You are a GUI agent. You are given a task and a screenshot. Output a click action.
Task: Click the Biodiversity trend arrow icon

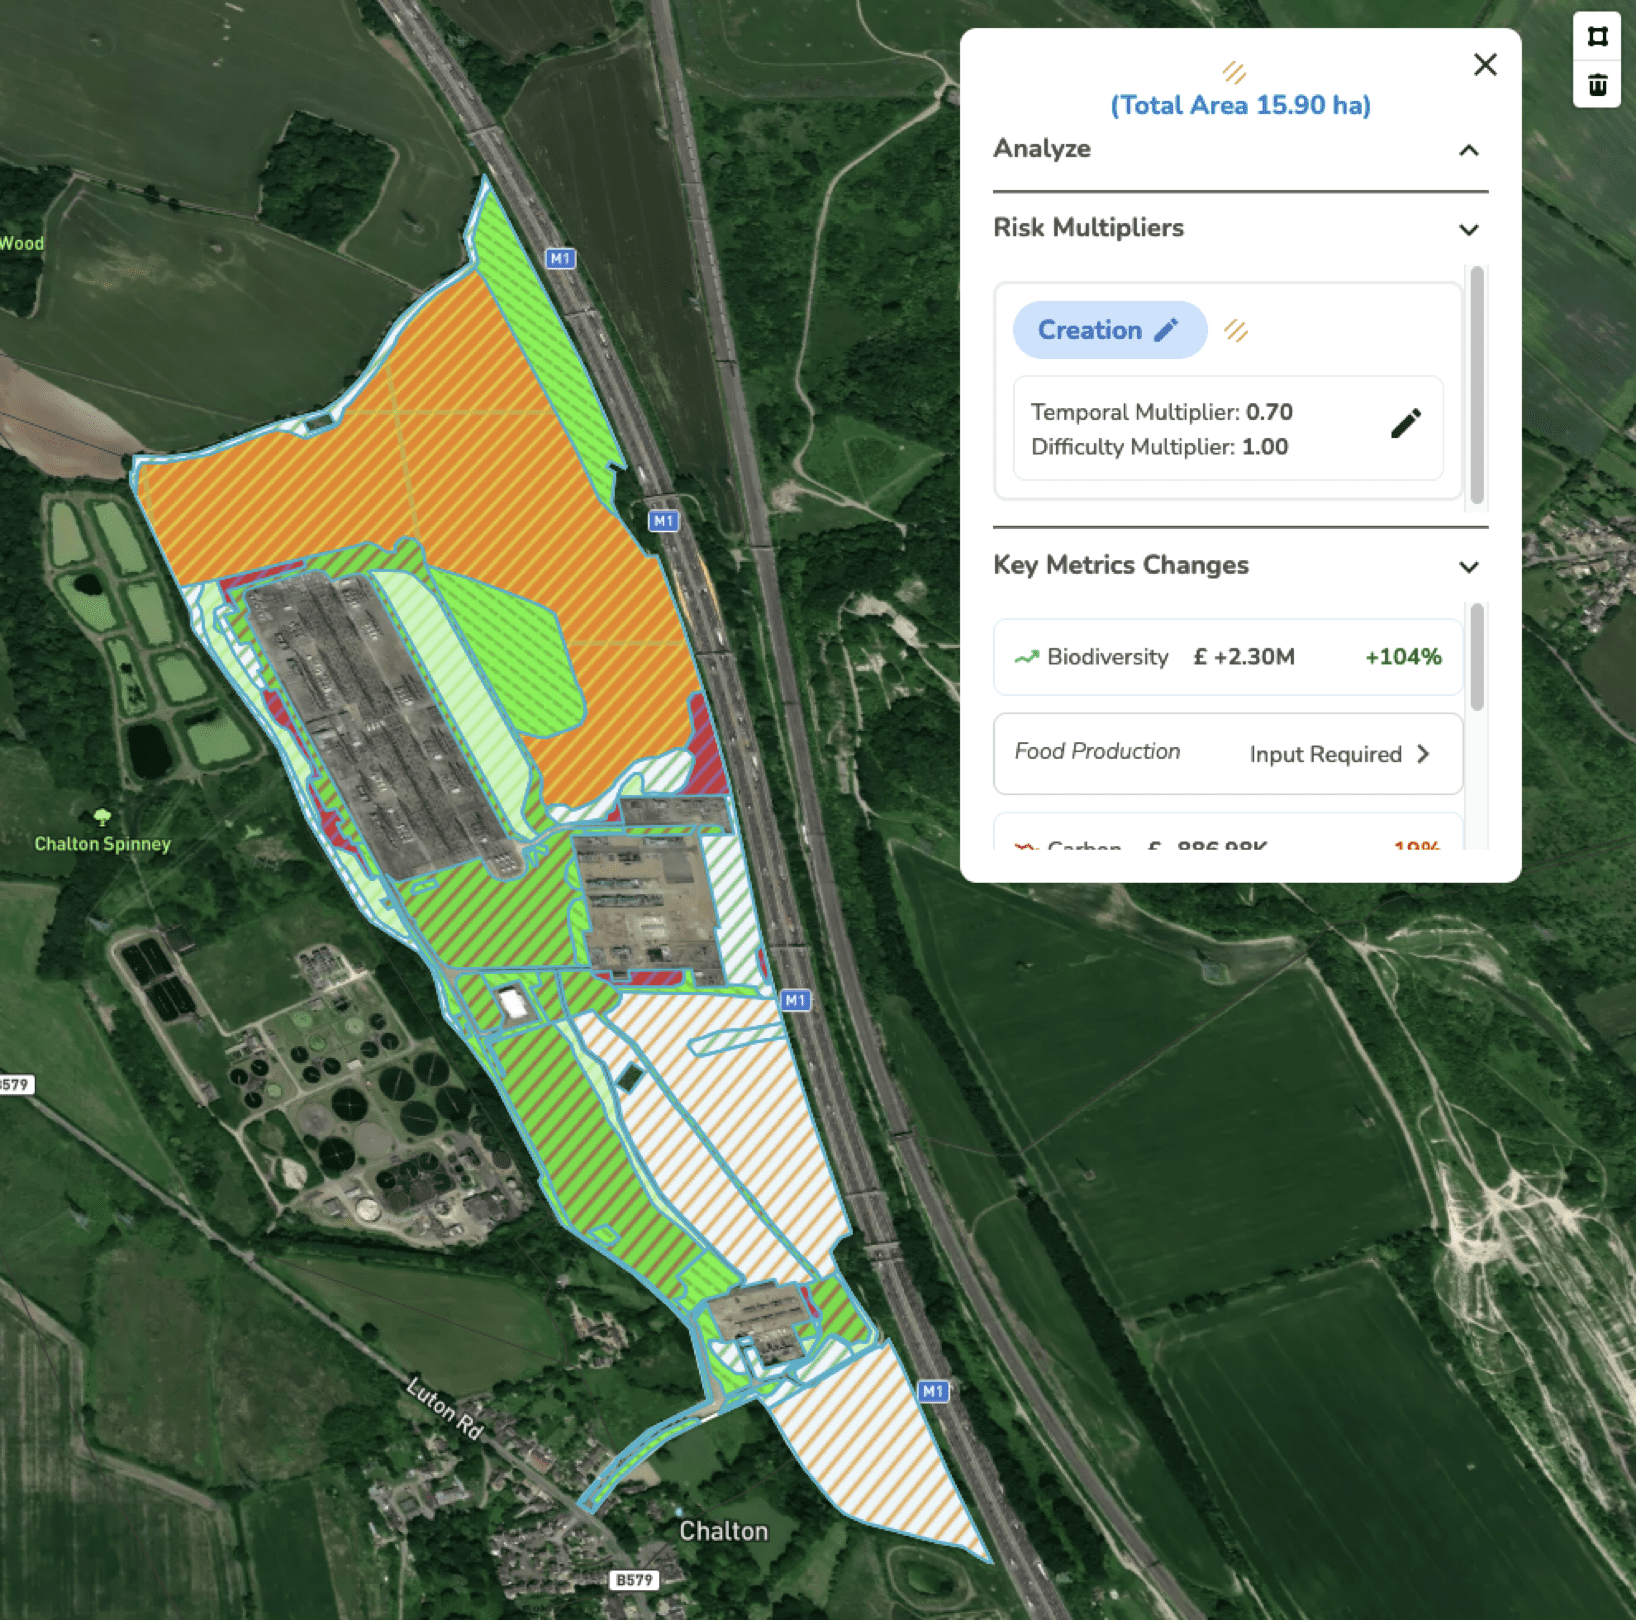[1026, 657]
